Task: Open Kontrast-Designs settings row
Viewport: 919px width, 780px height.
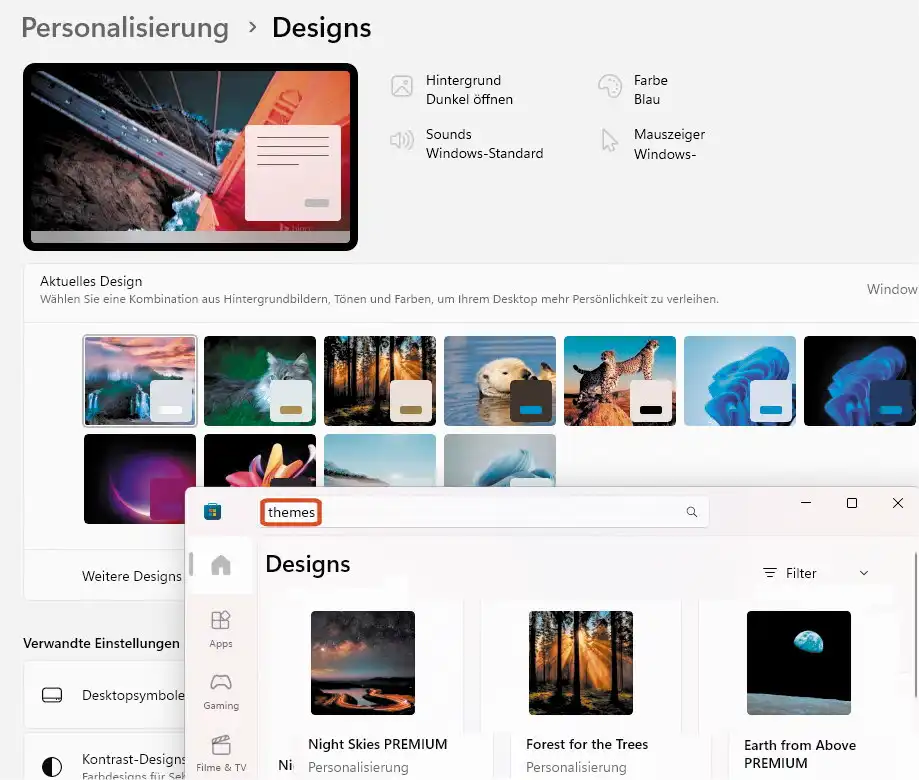Action: (x=104, y=757)
